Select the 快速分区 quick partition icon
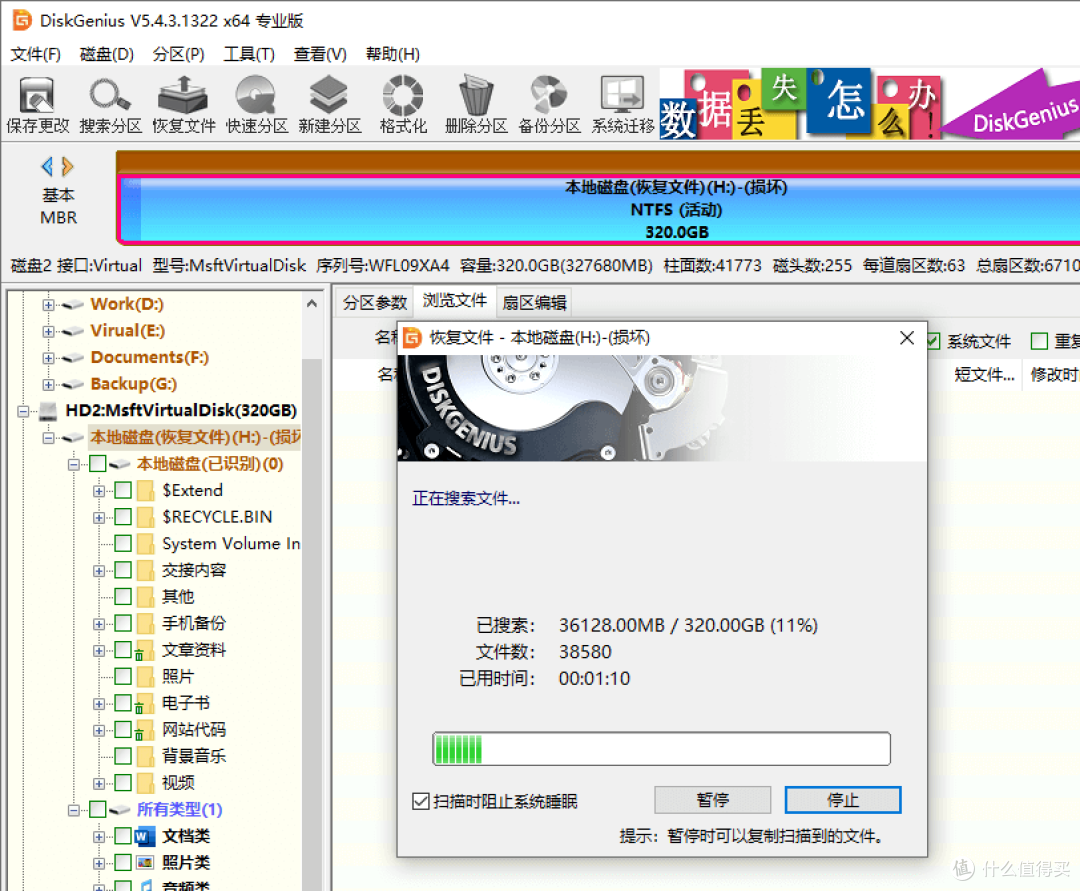The image size is (1080, 891). point(256,105)
